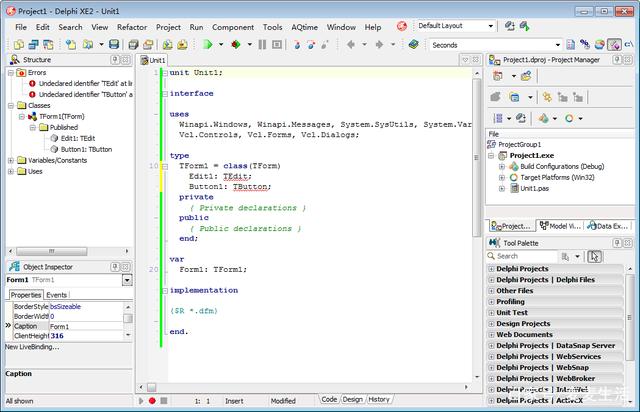Screen dimensions: 640x412
Task: Expand the Unit Test palette category
Action: (x=491, y=313)
